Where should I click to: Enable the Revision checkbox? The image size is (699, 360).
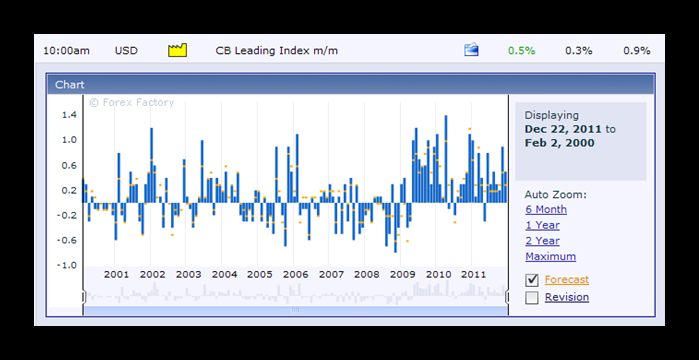click(532, 298)
